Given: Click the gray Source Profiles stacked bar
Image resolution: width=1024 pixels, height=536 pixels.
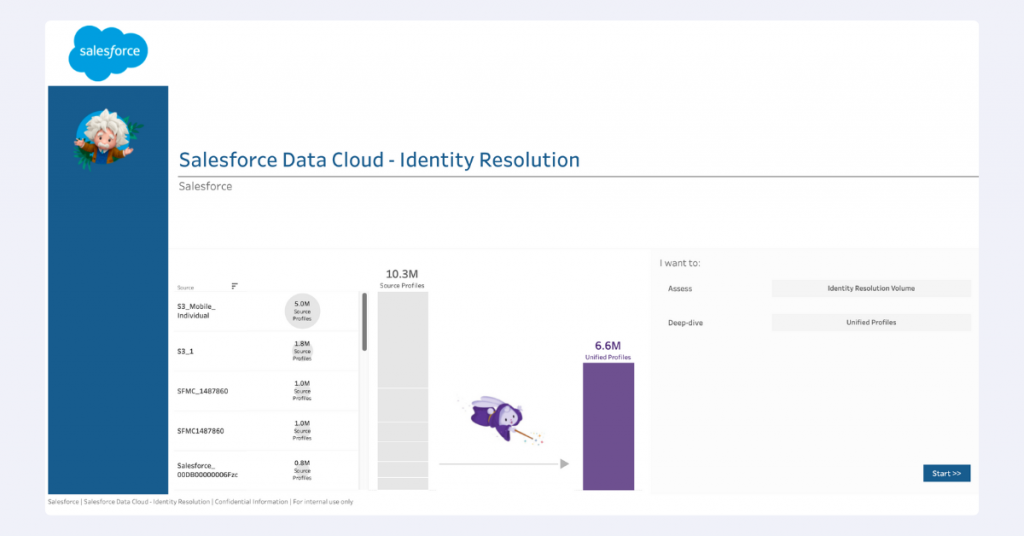Looking at the screenshot, I should [403, 390].
